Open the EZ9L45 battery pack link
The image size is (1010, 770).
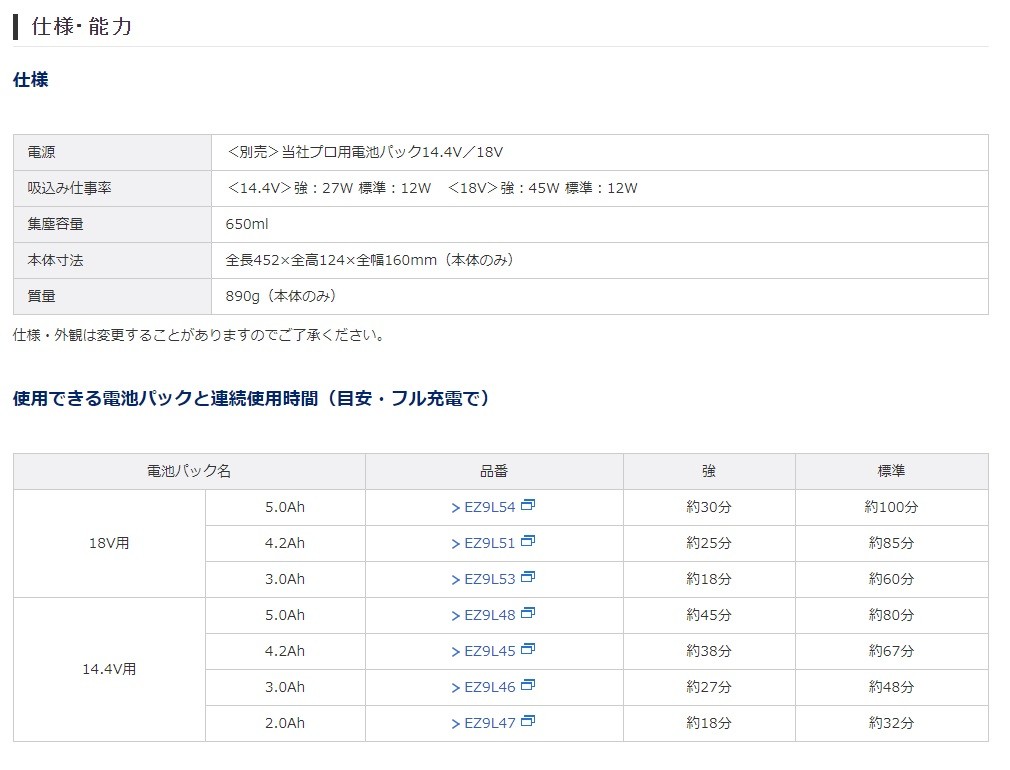tap(490, 651)
